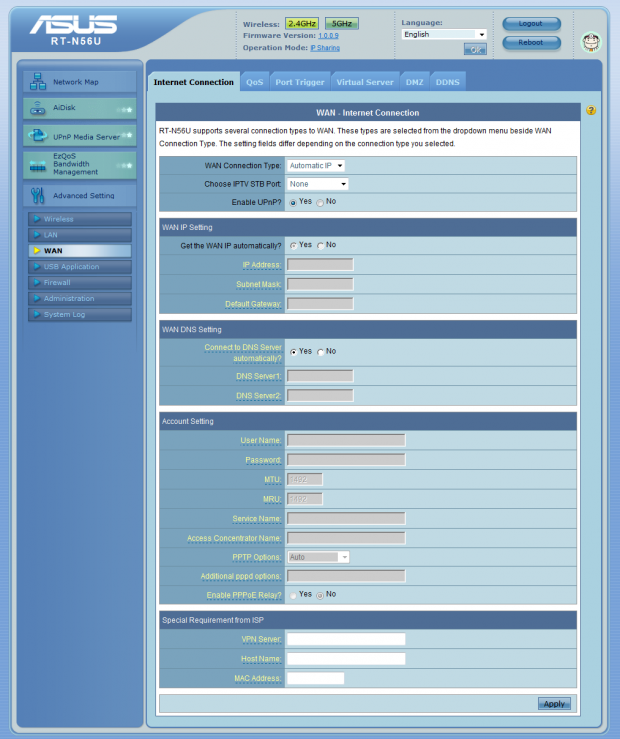Click the mascot avatar icon
This screenshot has height=739, width=620.
(x=591, y=42)
